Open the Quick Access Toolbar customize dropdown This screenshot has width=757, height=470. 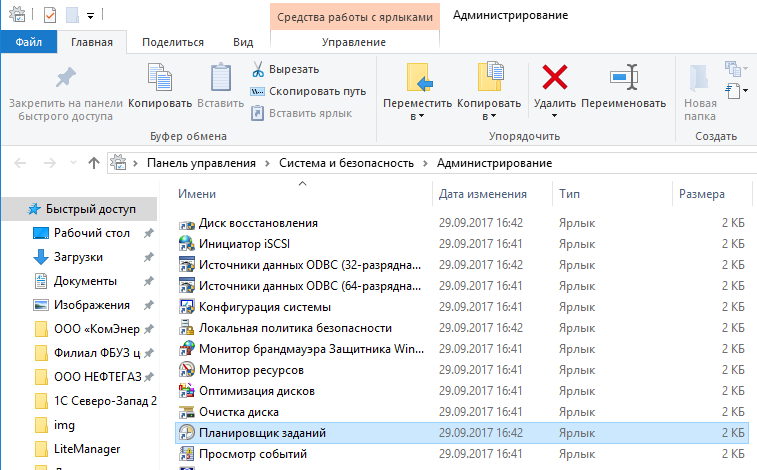tap(90, 16)
